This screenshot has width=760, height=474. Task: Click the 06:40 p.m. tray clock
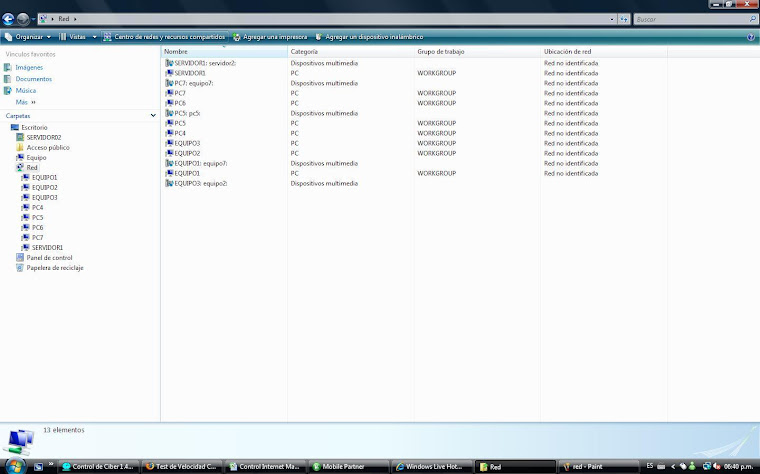[x=738, y=466]
